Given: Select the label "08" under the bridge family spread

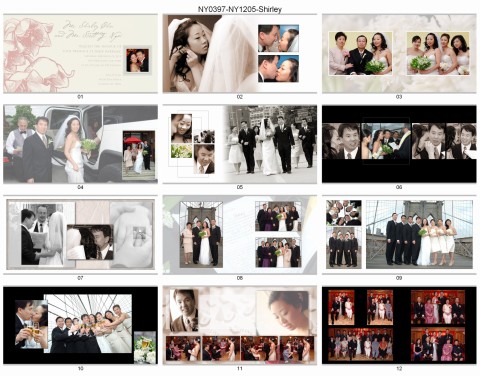Looking at the screenshot, I should [x=240, y=278].
